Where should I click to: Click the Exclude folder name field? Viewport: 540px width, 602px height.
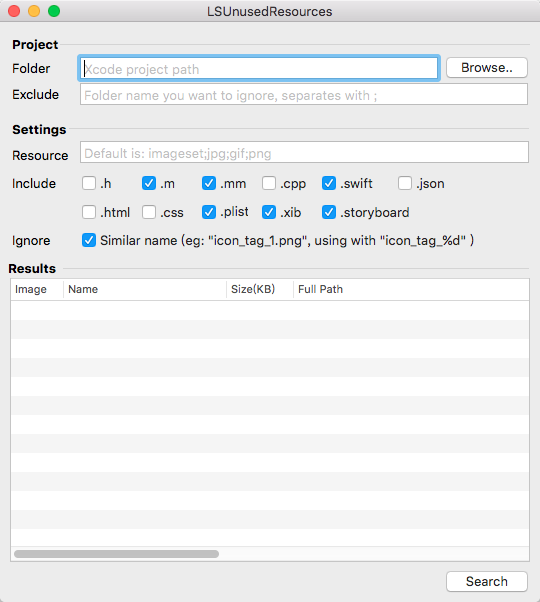(x=304, y=94)
